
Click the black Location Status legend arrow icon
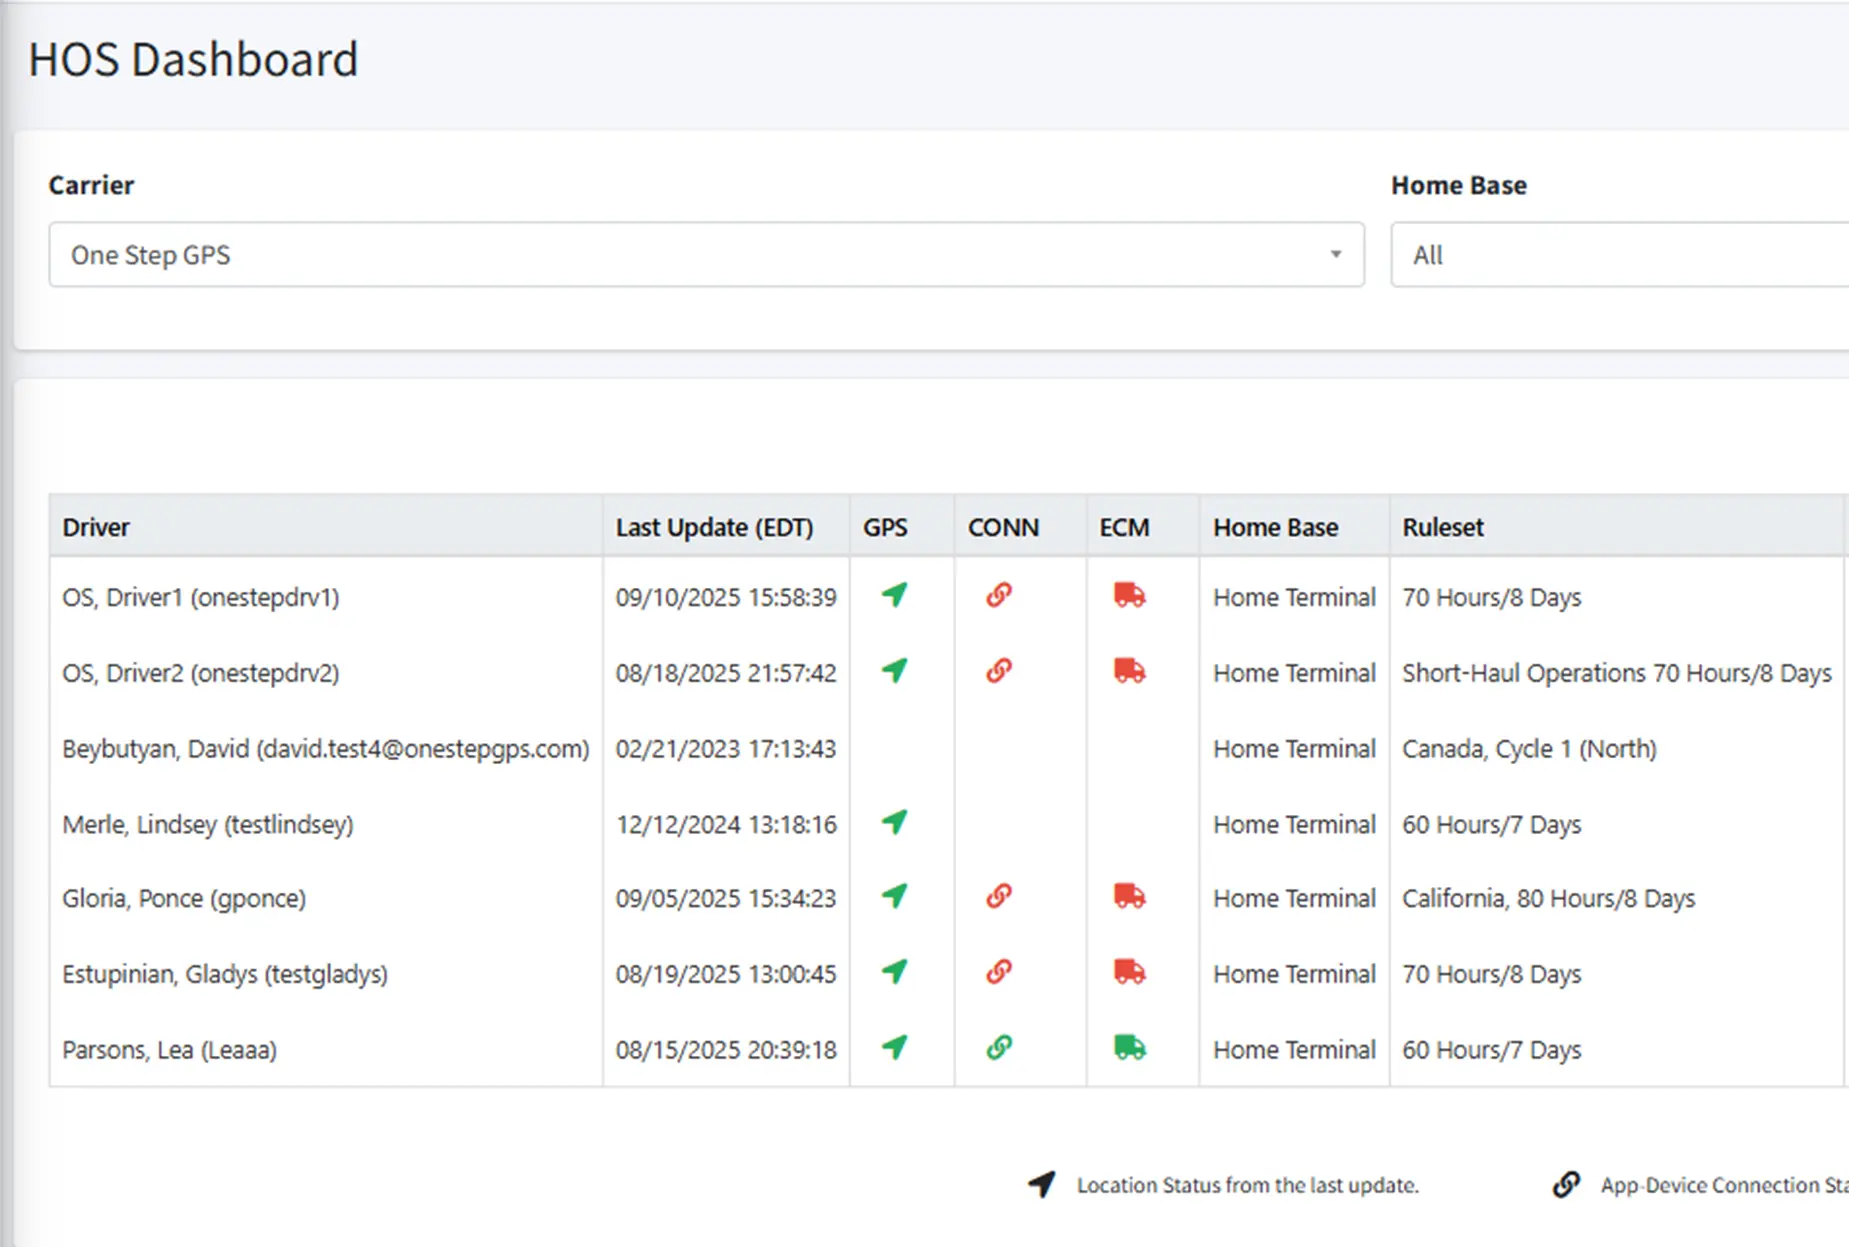click(x=1041, y=1184)
